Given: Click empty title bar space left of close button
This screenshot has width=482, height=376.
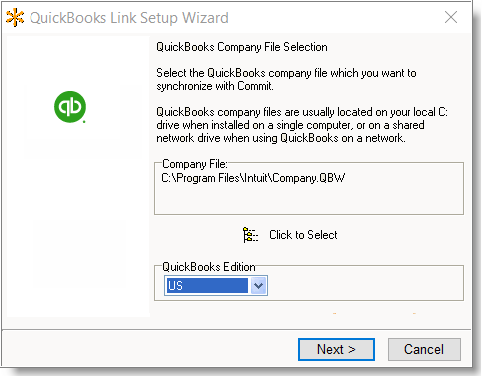Looking at the screenshot, I should pos(333,17).
